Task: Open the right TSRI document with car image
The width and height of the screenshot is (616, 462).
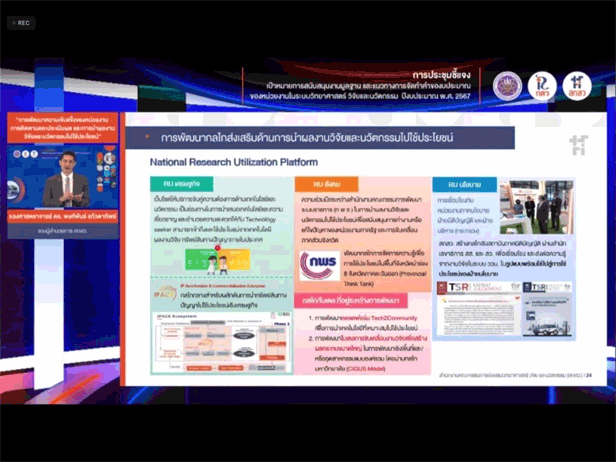Action: pyautogui.click(x=547, y=309)
